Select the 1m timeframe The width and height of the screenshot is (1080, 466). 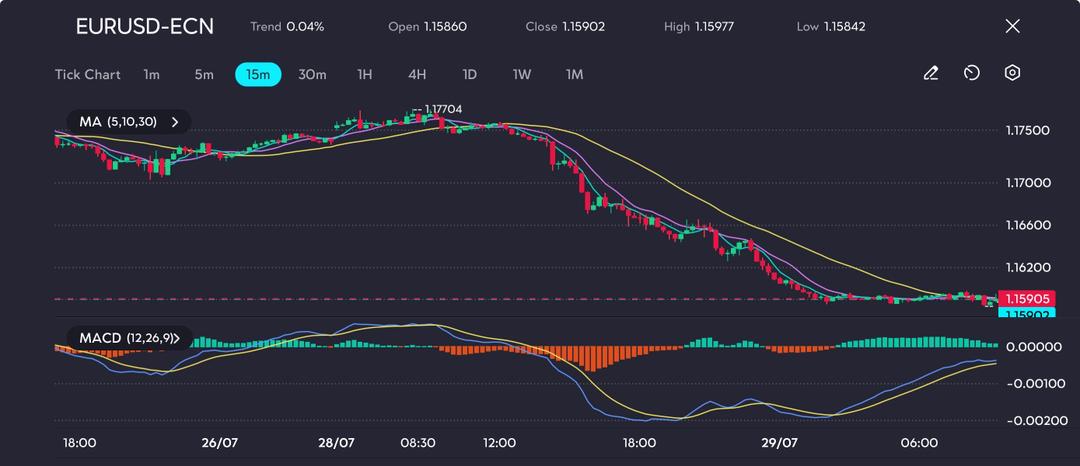pos(151,74)
